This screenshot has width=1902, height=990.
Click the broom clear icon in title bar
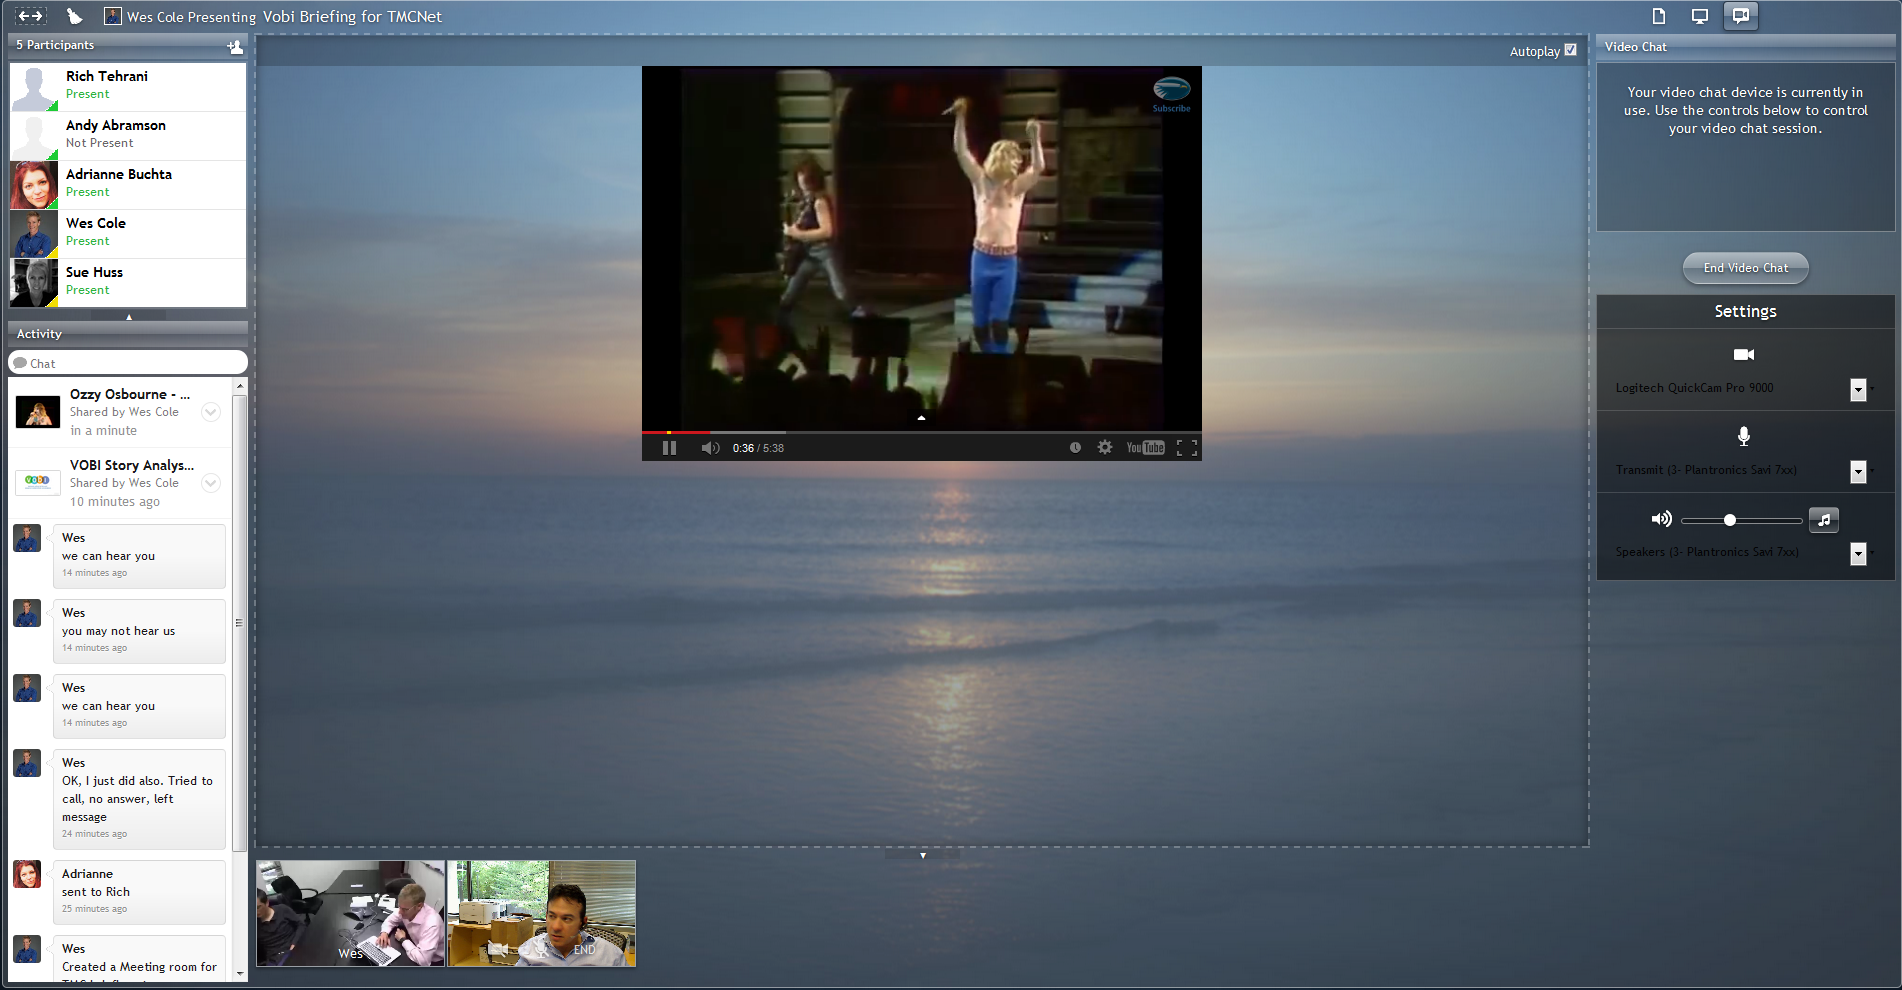click(74, 16)
